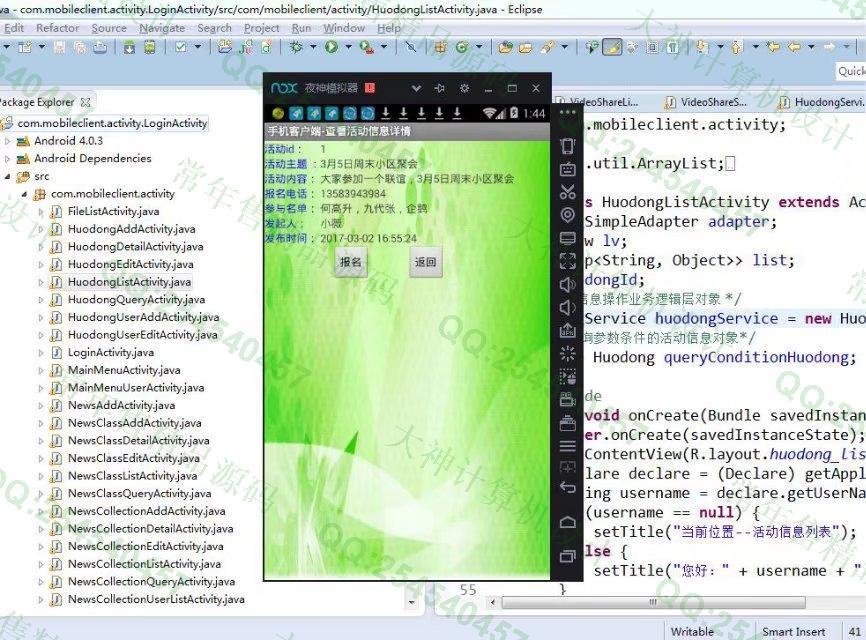
Task: Open recent apps in Nox sidebar
Action: point(568,556)
